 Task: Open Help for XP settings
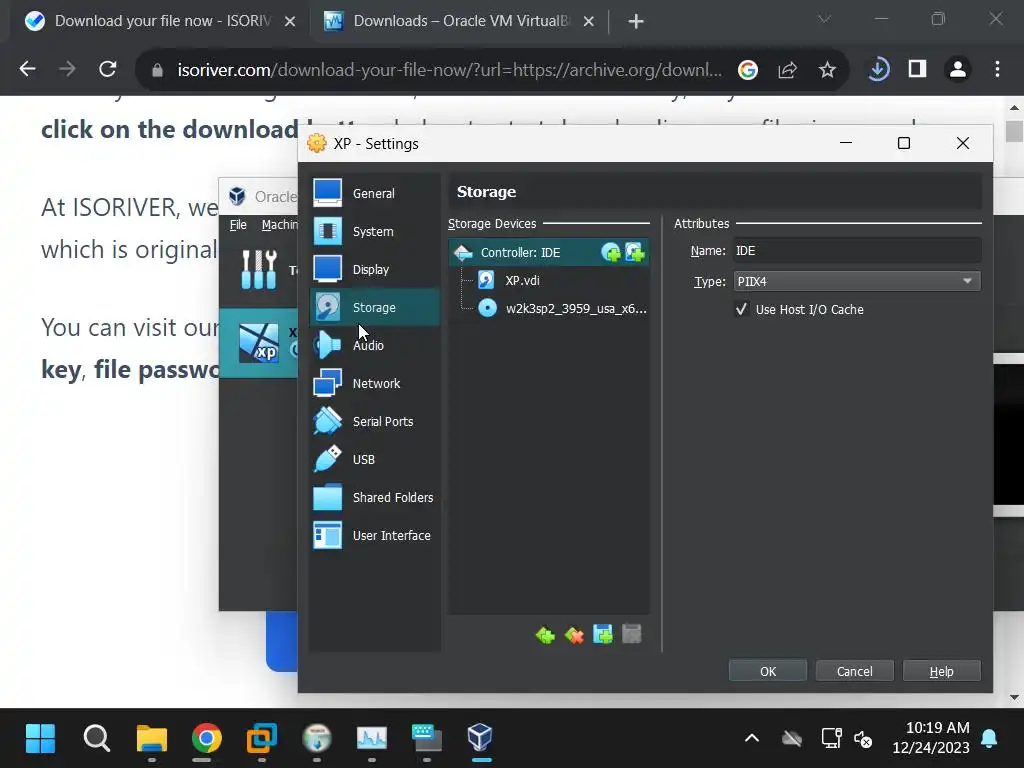(941, 671)
